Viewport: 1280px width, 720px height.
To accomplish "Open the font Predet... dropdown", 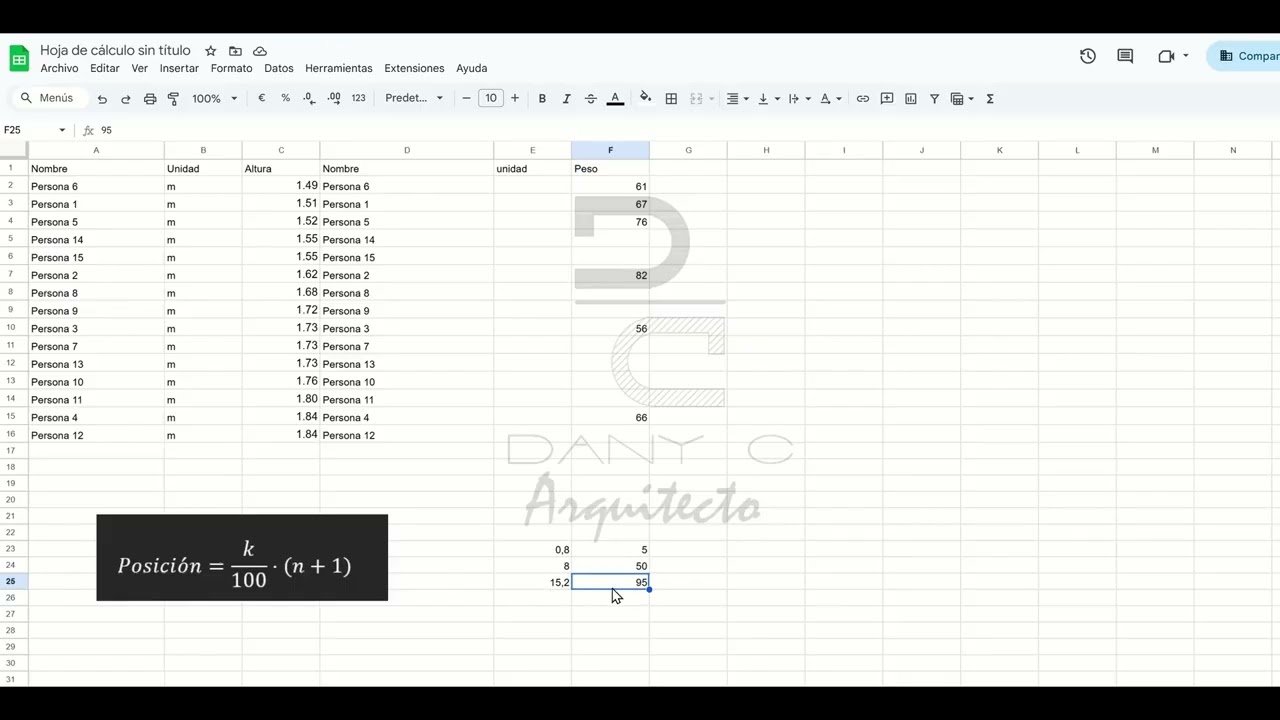I will point(414,98).
